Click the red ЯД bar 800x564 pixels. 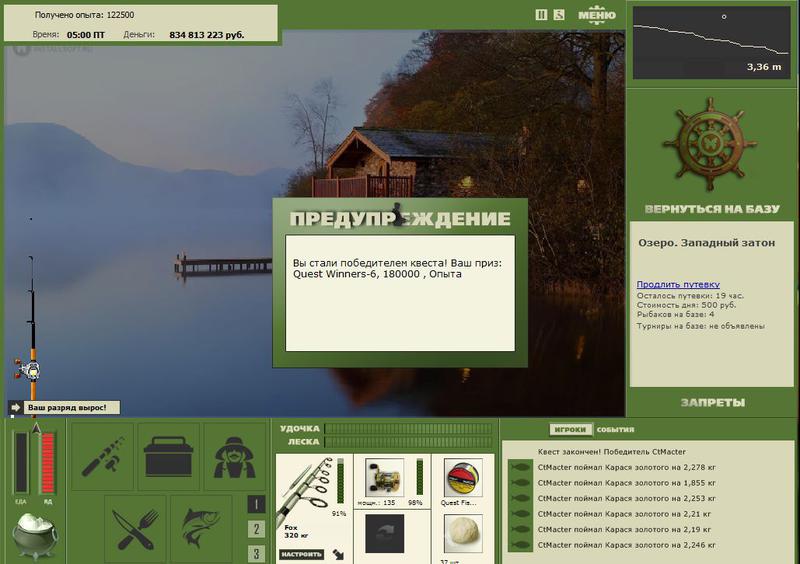point(47,462)
